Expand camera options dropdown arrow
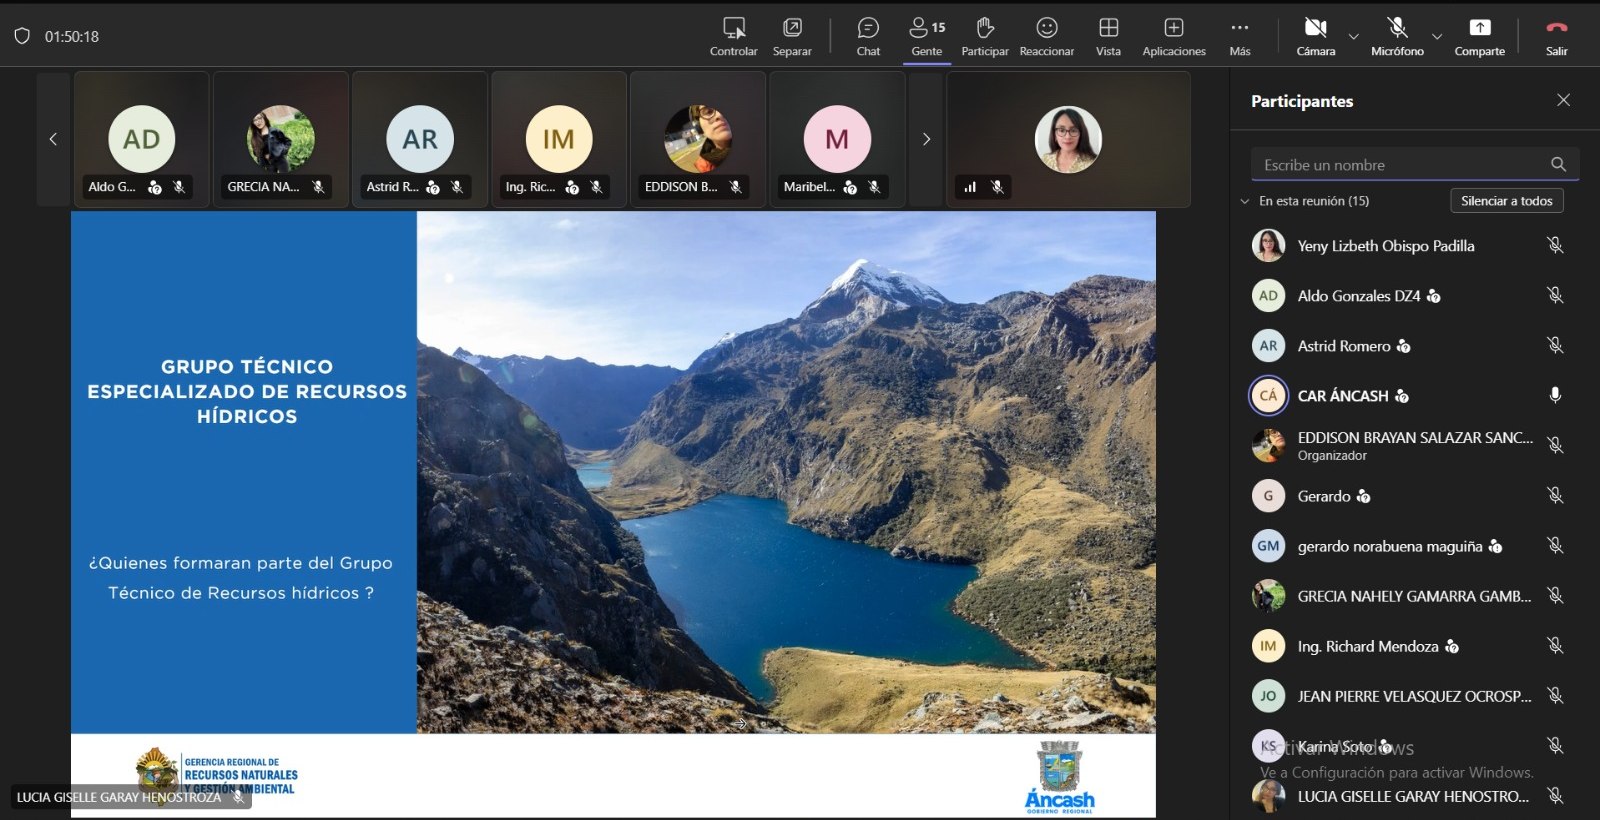Image resolution: width=1600 pixels, height=820 pixels. coord(1354,37)
